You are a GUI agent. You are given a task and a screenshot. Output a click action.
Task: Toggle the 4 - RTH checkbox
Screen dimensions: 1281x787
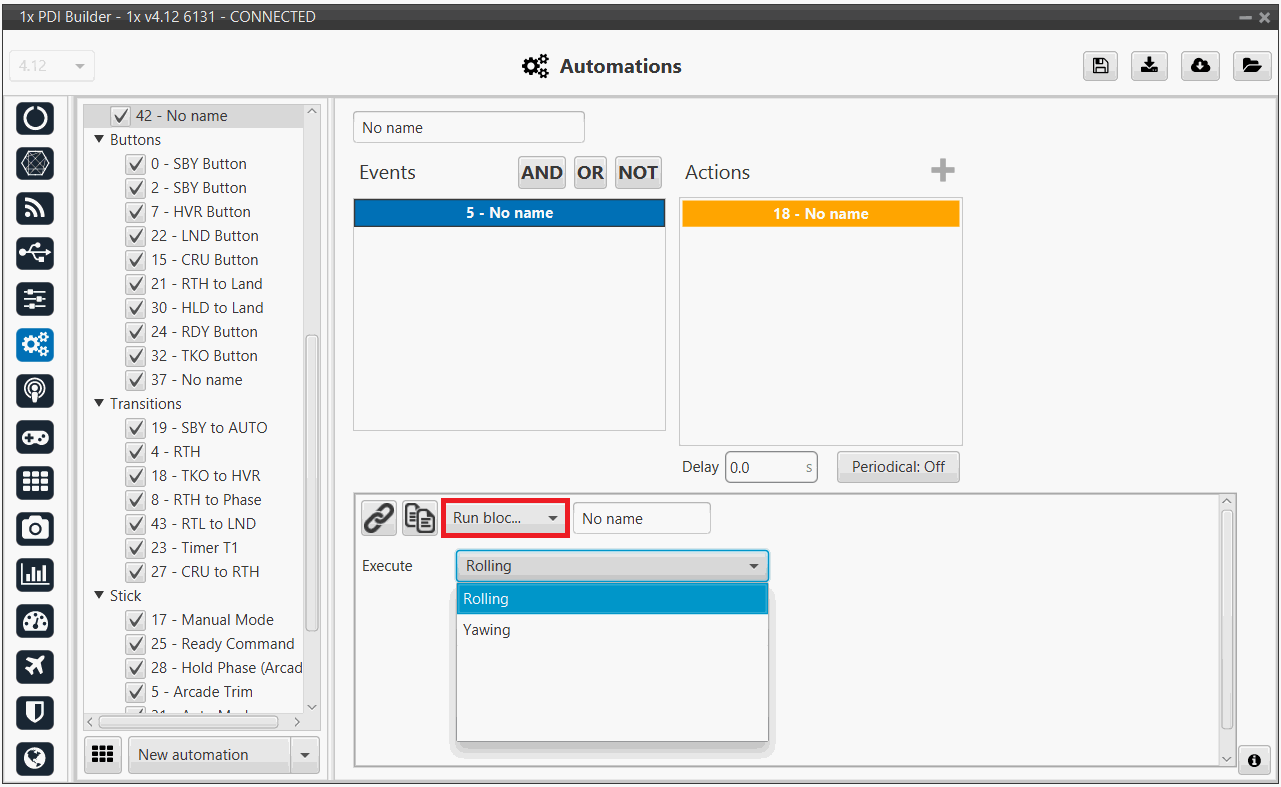click(136, 452)
